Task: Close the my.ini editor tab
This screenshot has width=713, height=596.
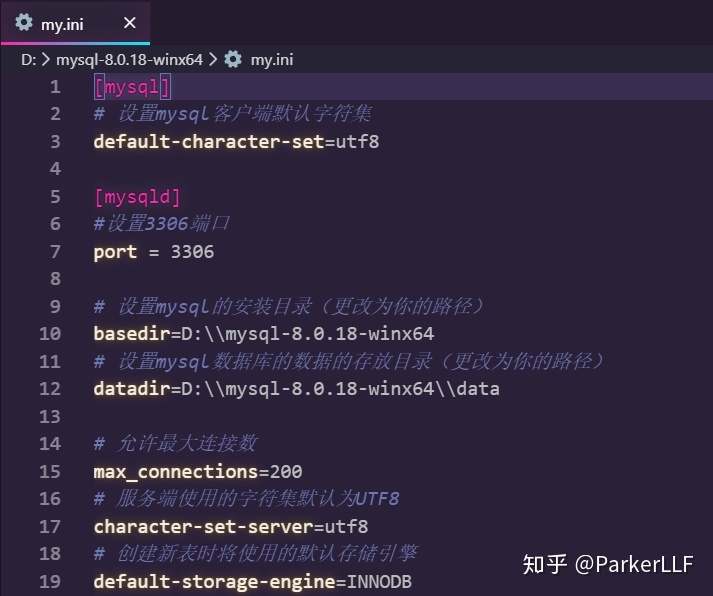Action: point(130,23)
